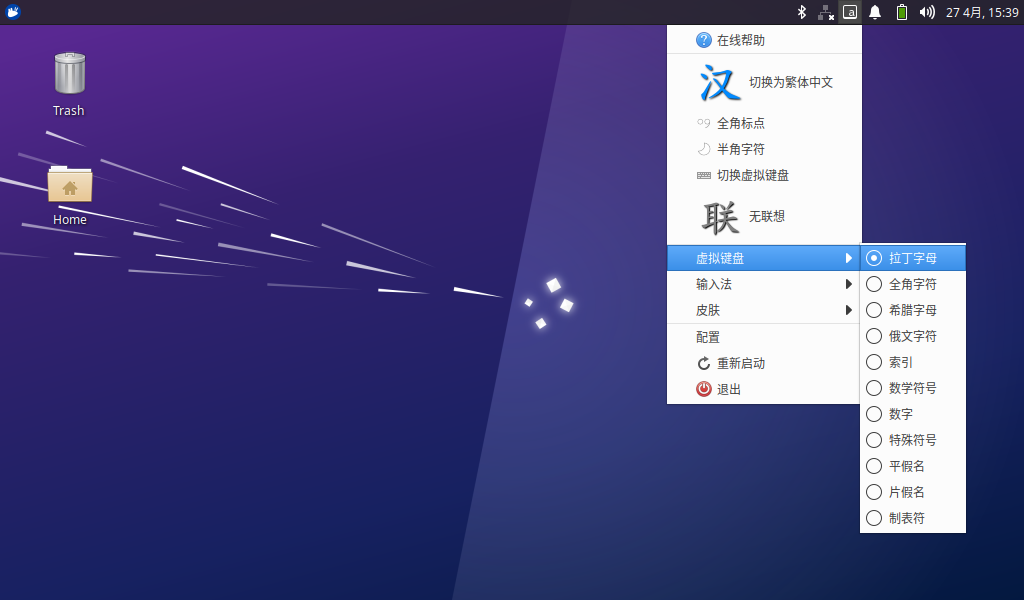Open the notification bell in the panel
The width and height of the screenshot is (1024, 600).
(875, 12)
